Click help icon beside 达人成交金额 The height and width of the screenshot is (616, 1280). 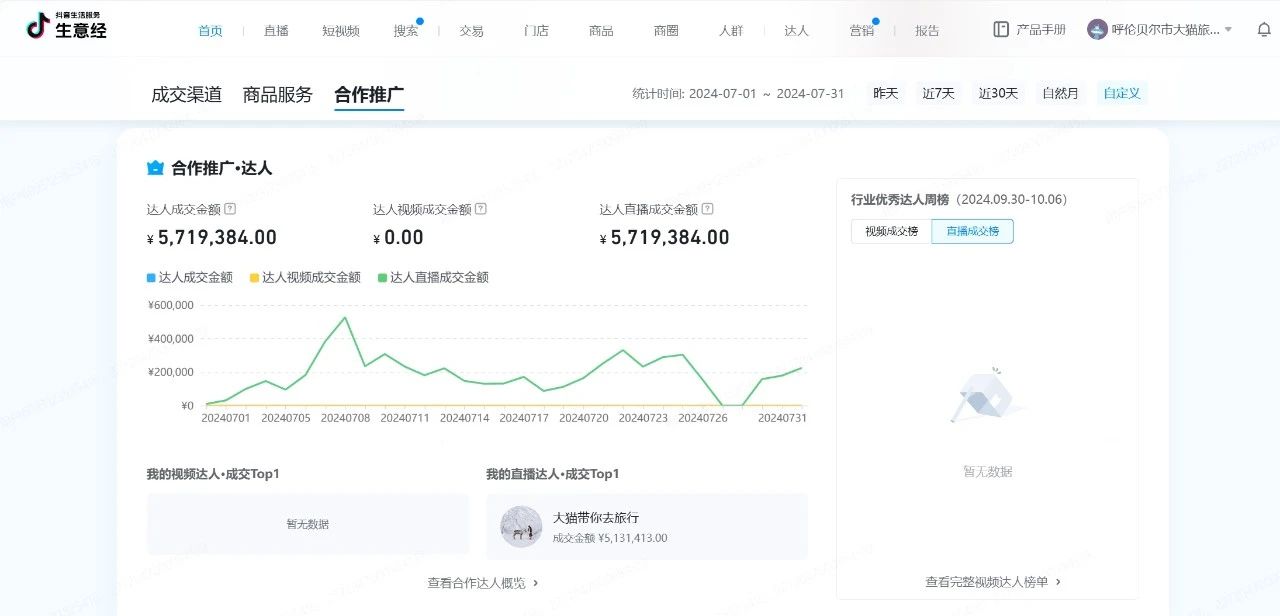[230, 209]
